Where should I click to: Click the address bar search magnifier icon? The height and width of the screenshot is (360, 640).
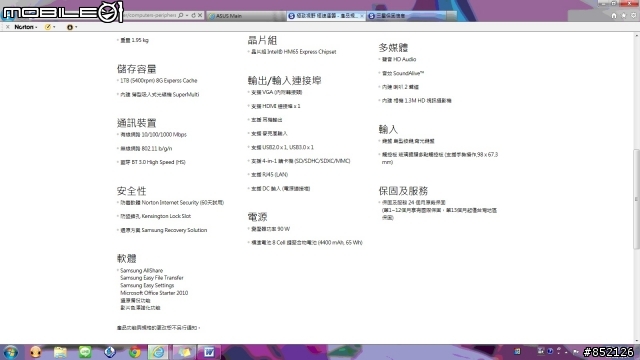180,15
